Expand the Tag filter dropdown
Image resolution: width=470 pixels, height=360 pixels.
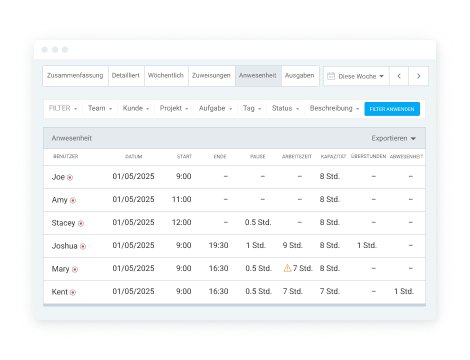(x=252, y=108)
